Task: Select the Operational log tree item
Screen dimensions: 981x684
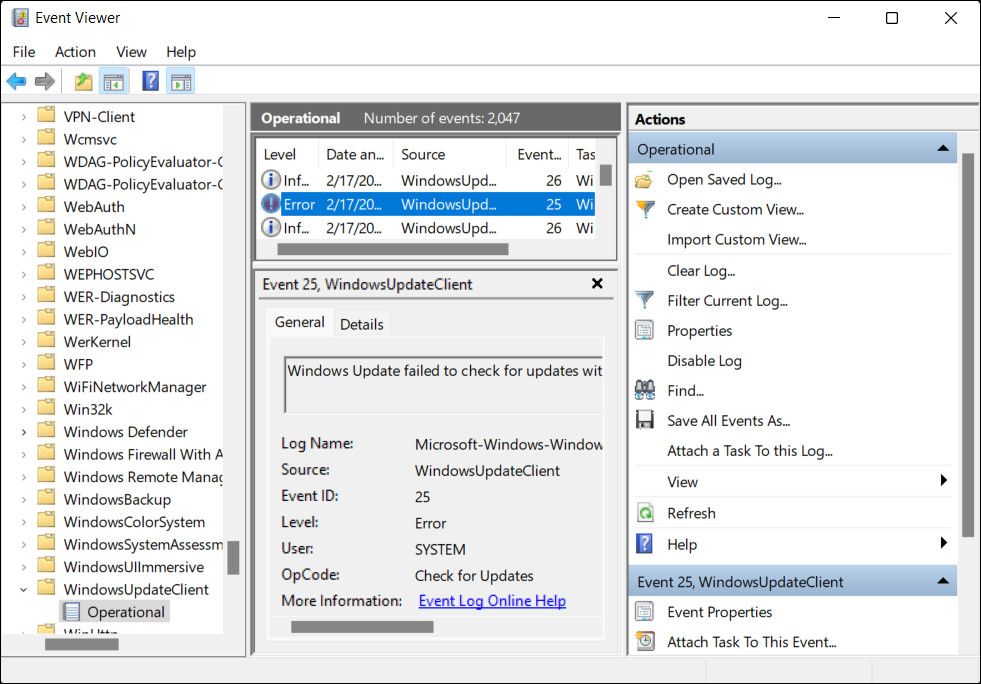Action: (x=126, y=612)
